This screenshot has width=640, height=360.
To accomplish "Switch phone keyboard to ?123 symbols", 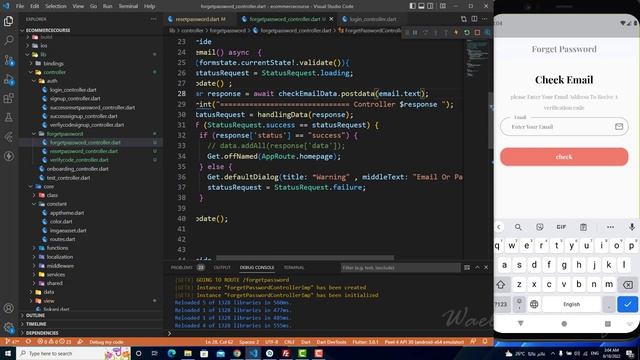I will tap(502, 304).
